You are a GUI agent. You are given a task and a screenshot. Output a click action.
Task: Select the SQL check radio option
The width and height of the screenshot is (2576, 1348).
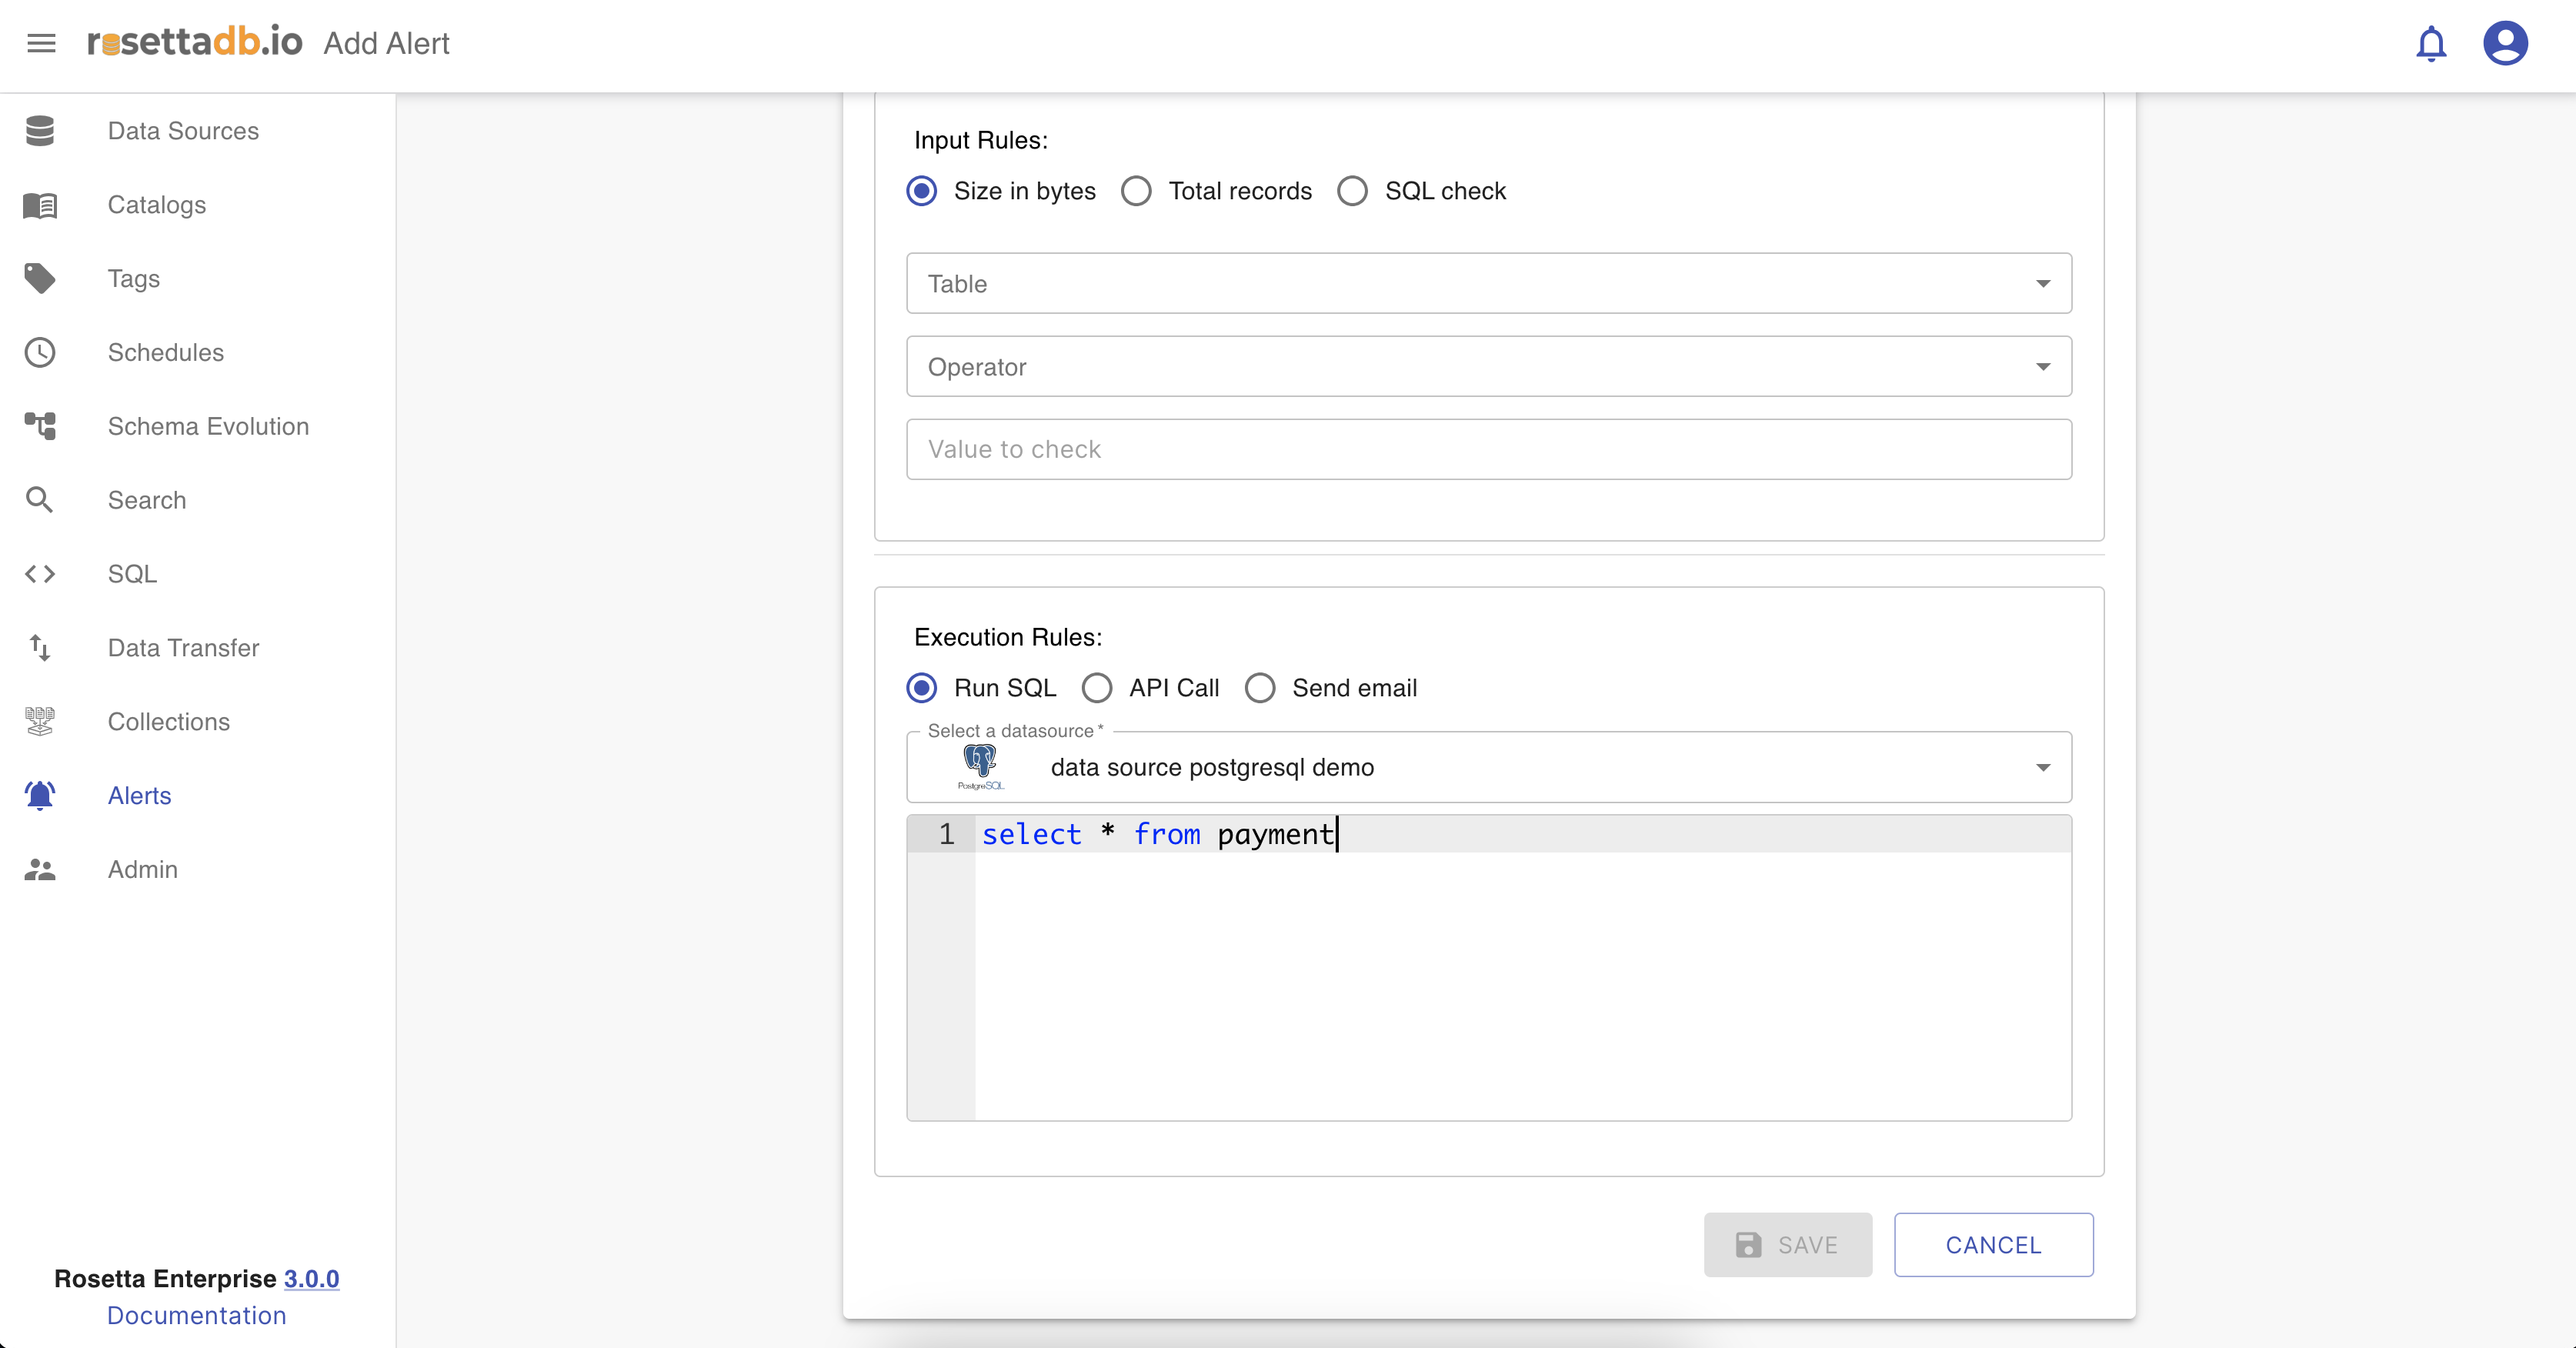tap(1352, 191)
